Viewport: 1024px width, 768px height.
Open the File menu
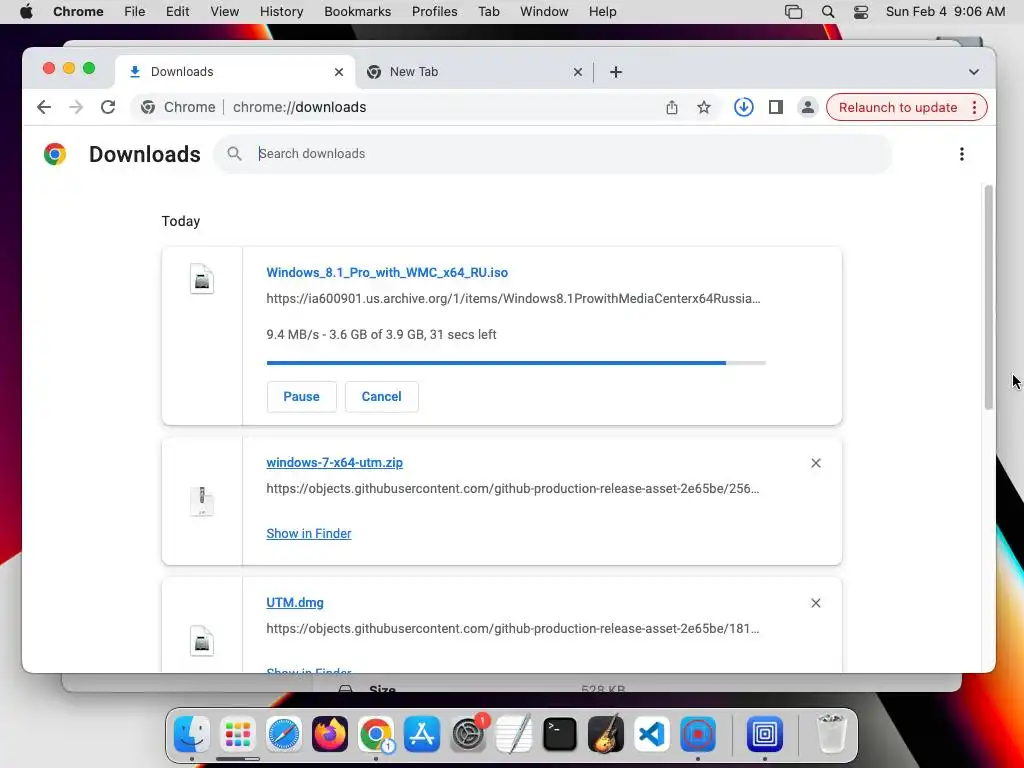135,12
